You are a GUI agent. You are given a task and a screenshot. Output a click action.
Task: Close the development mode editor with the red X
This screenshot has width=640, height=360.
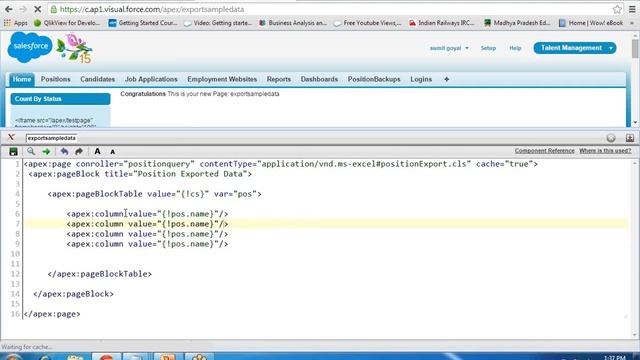11,138
